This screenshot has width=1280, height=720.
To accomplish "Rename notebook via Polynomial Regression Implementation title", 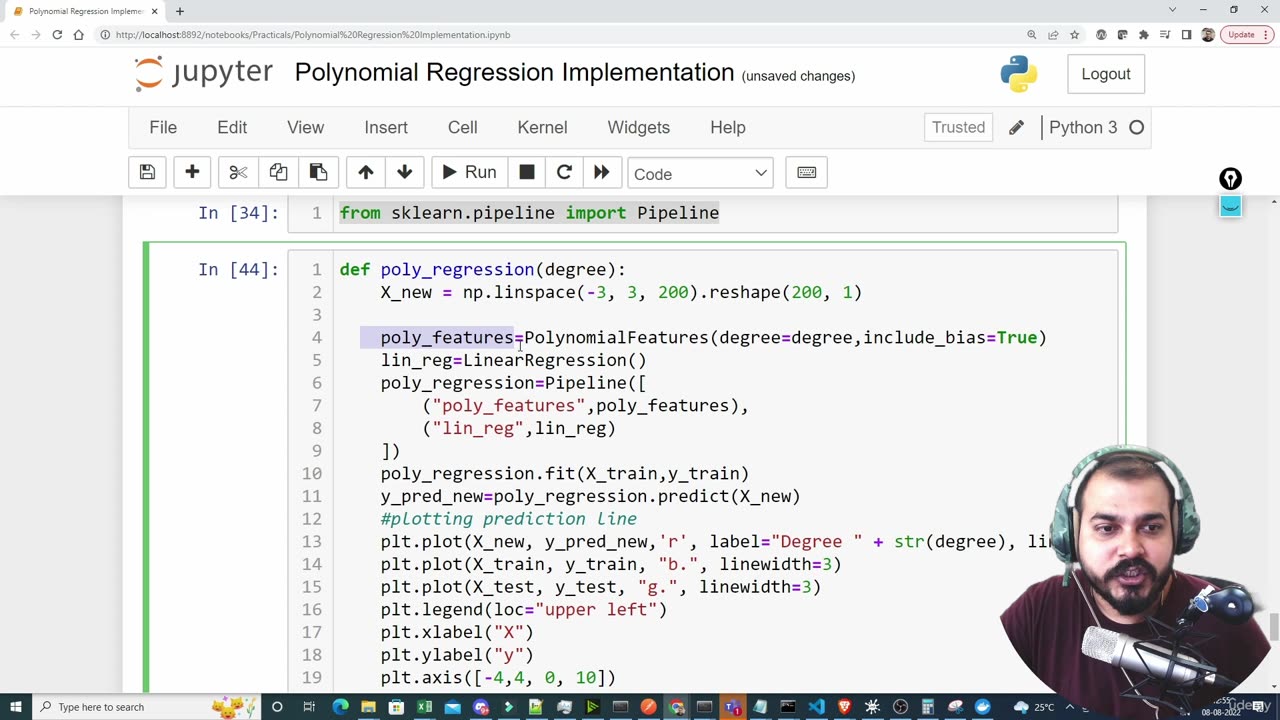I will click(x=514, y=72).
